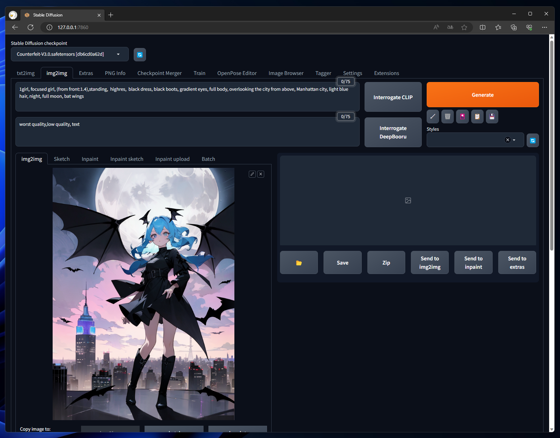Open the OpenPose Editor tab
The height and width of the screenshot is (438, 560).
pos(237,73)
